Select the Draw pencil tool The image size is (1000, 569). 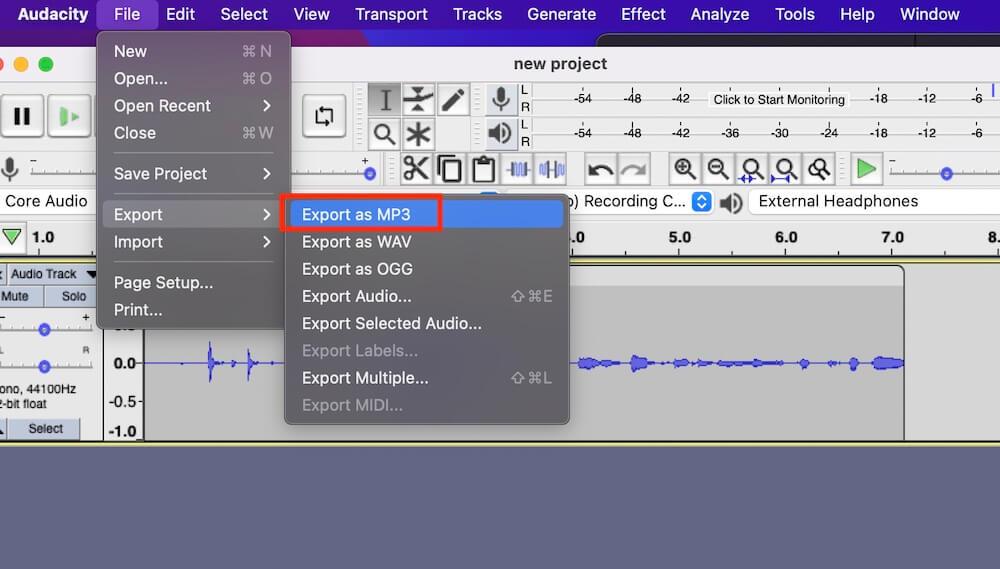pos(452,100)
